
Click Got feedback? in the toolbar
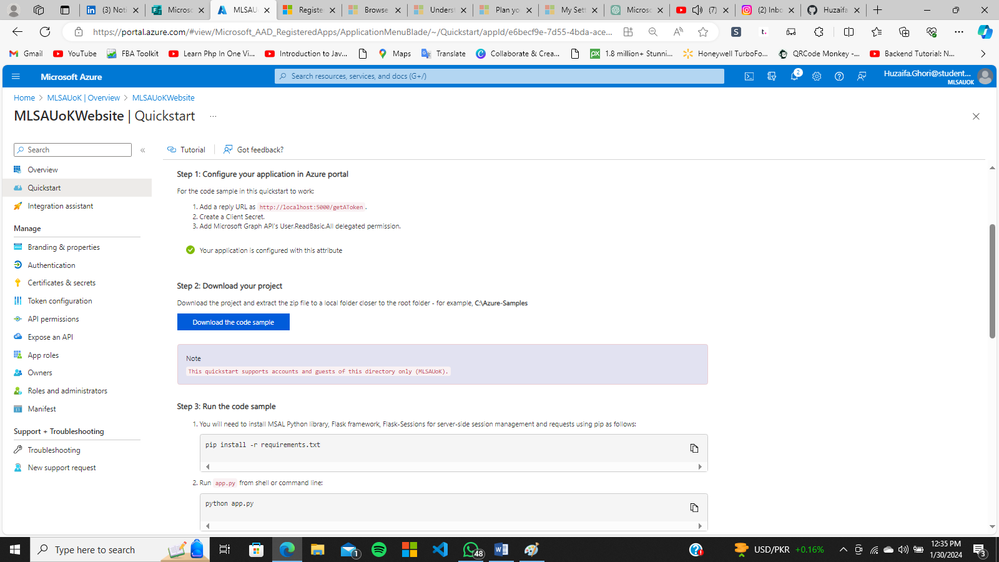click(254, 150)
